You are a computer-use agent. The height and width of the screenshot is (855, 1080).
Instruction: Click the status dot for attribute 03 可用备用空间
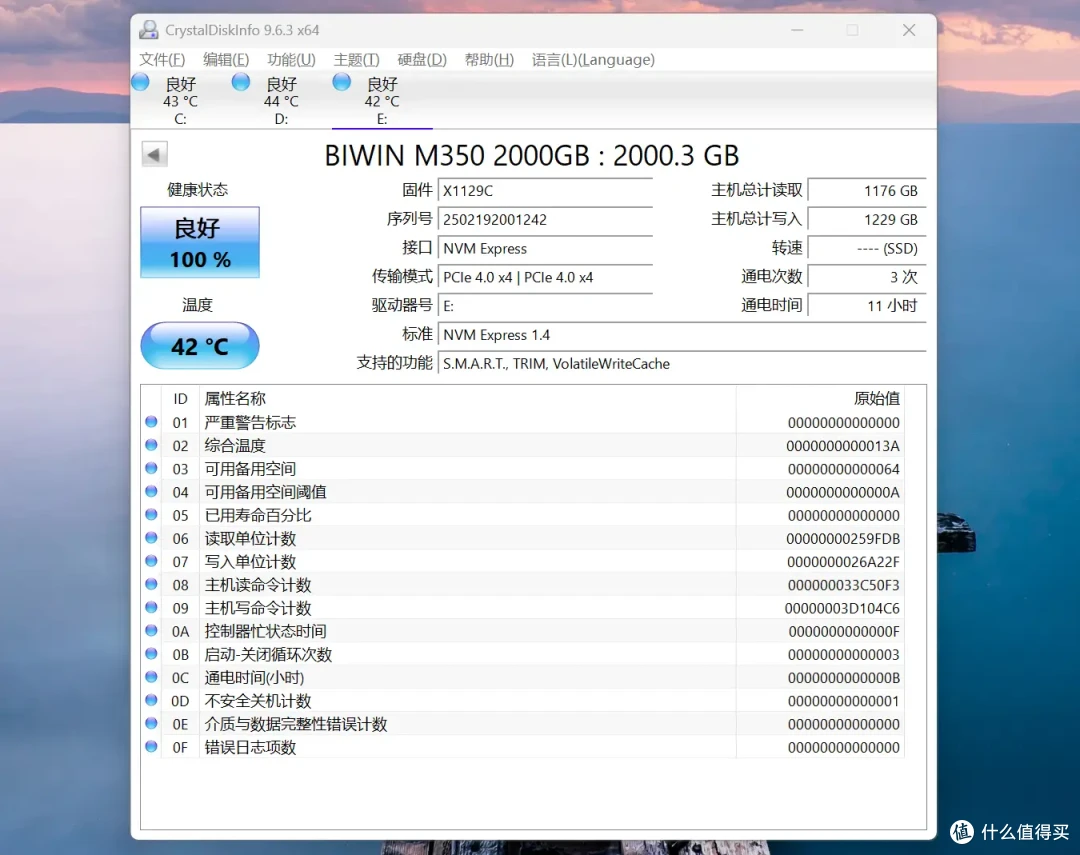click(x=152, y=468)
